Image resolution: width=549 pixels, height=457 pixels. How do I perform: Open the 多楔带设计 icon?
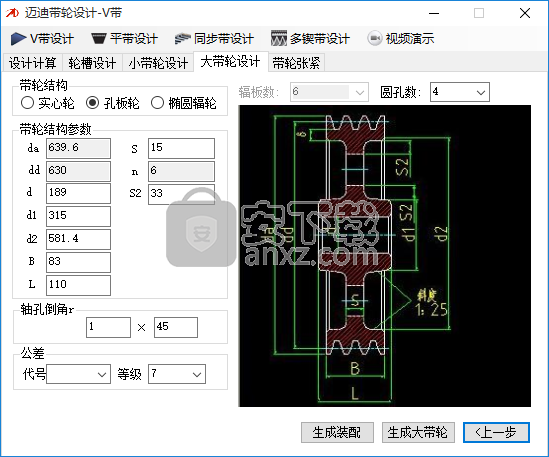278,39
